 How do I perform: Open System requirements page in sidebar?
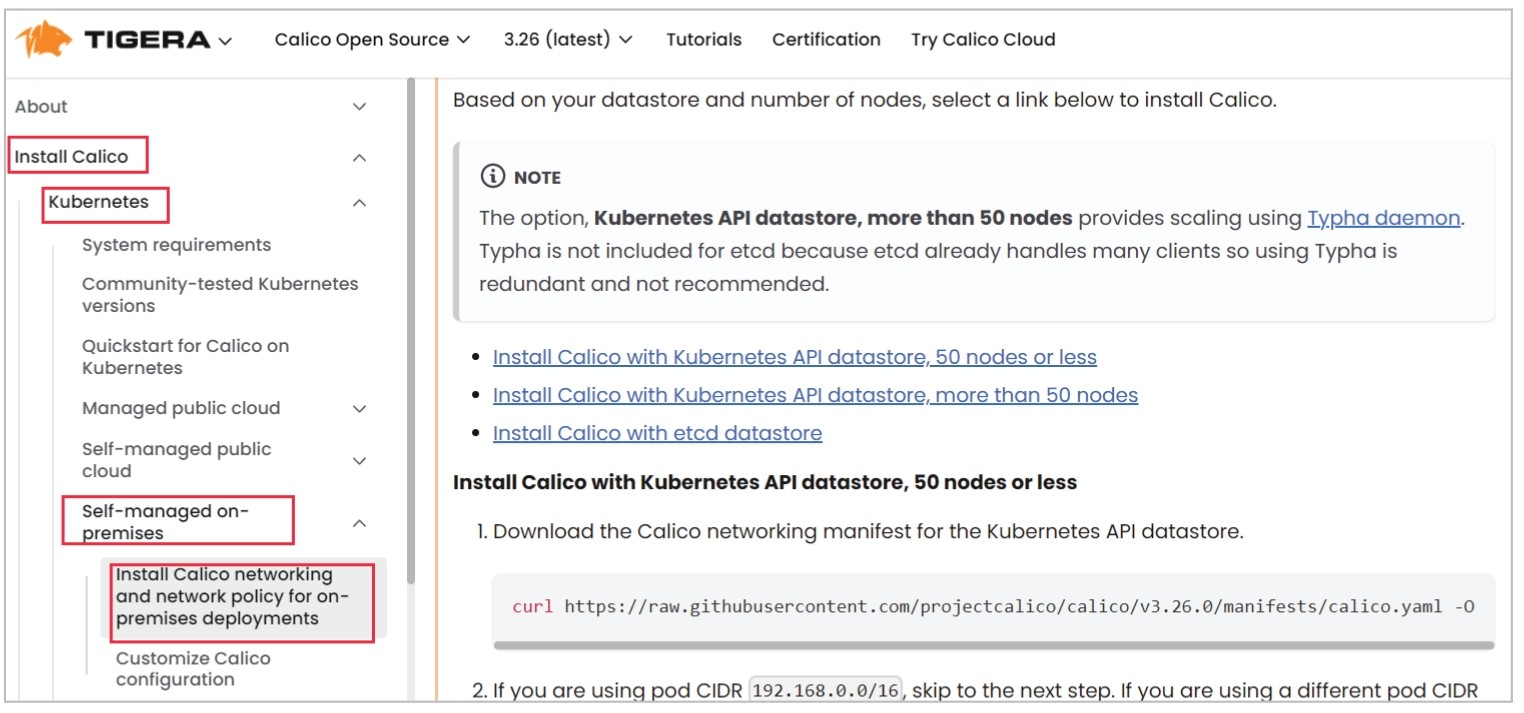[x=176, y=245]
